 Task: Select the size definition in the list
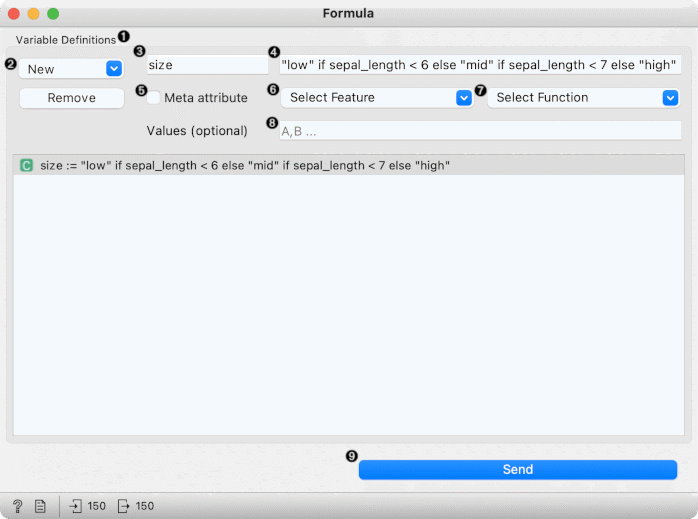click(245, 165)
